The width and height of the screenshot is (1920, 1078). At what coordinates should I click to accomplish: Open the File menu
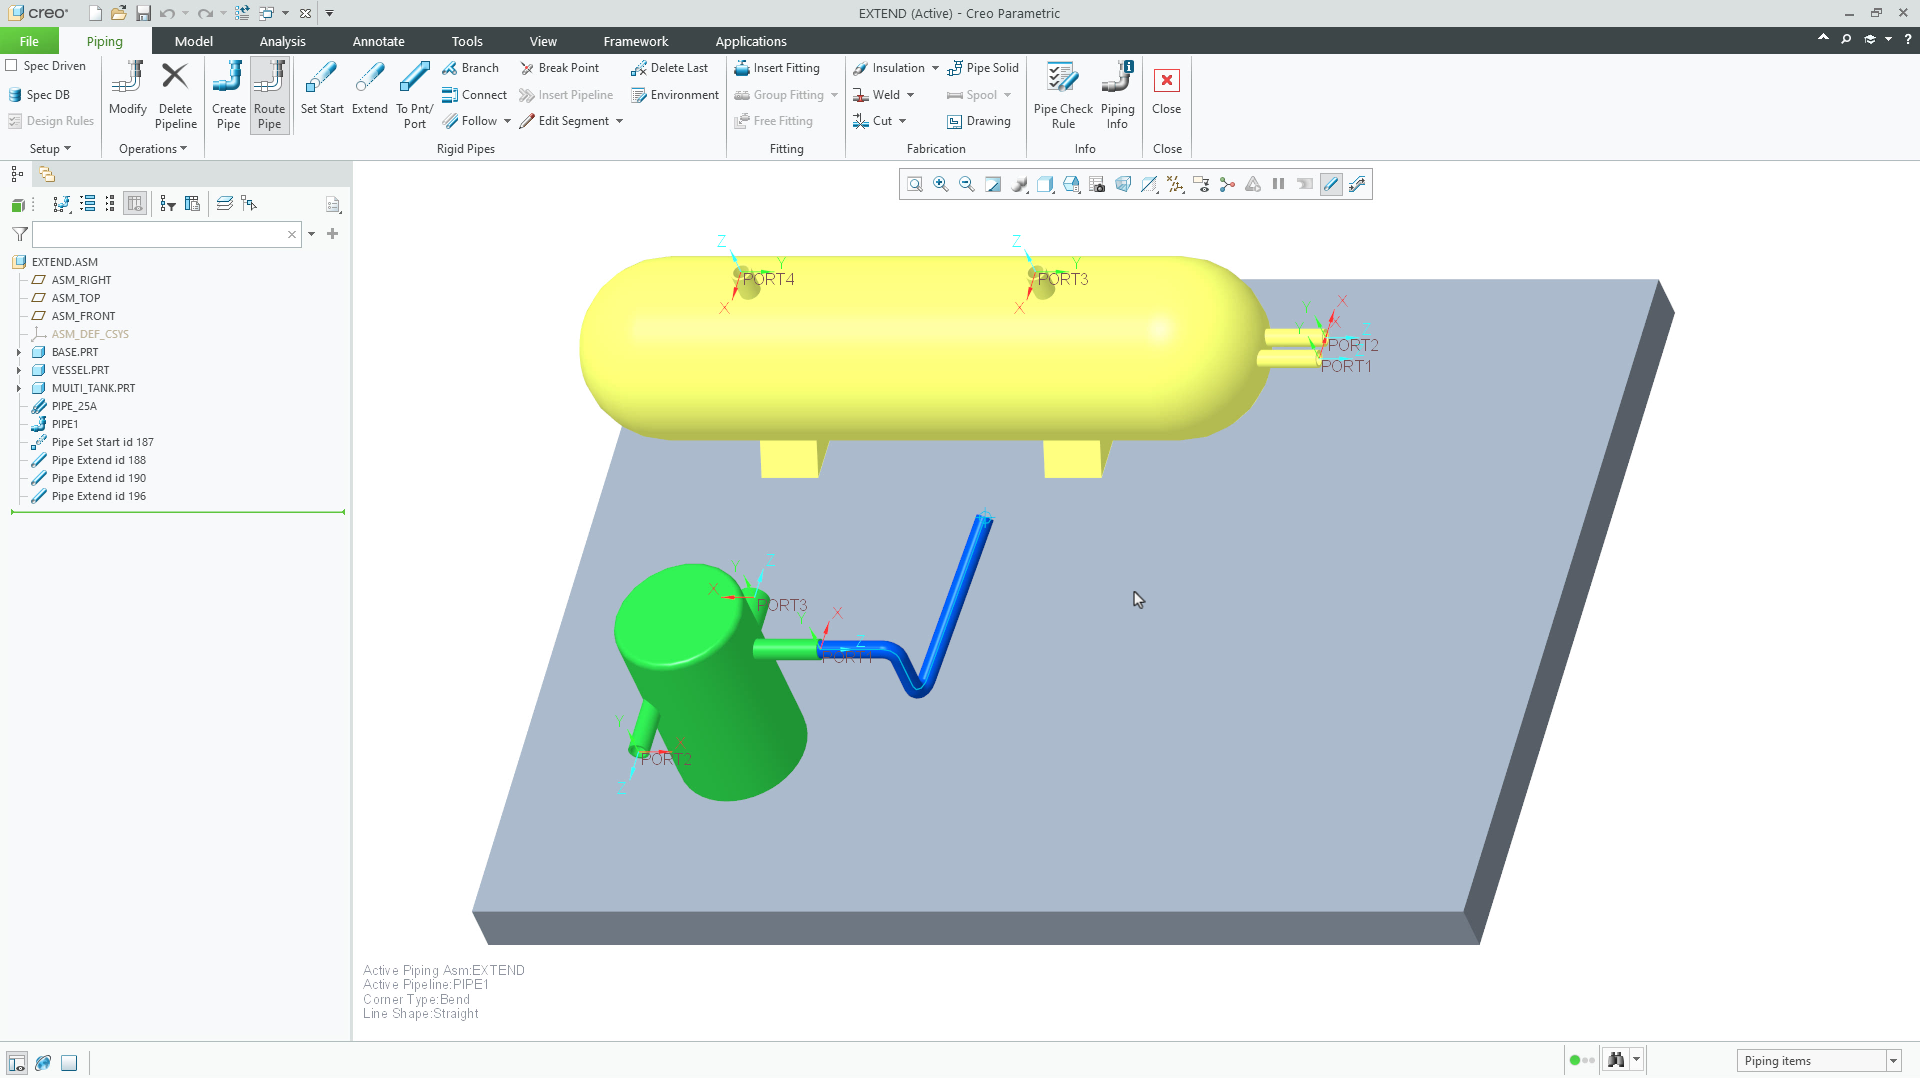point(29,41)
